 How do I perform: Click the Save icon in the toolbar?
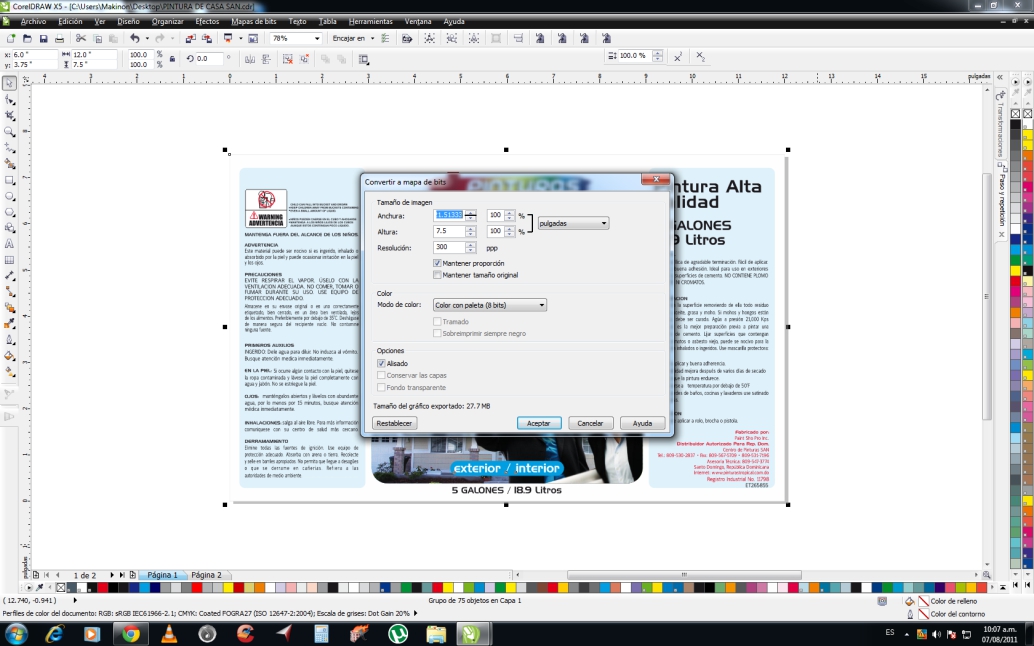42,38
